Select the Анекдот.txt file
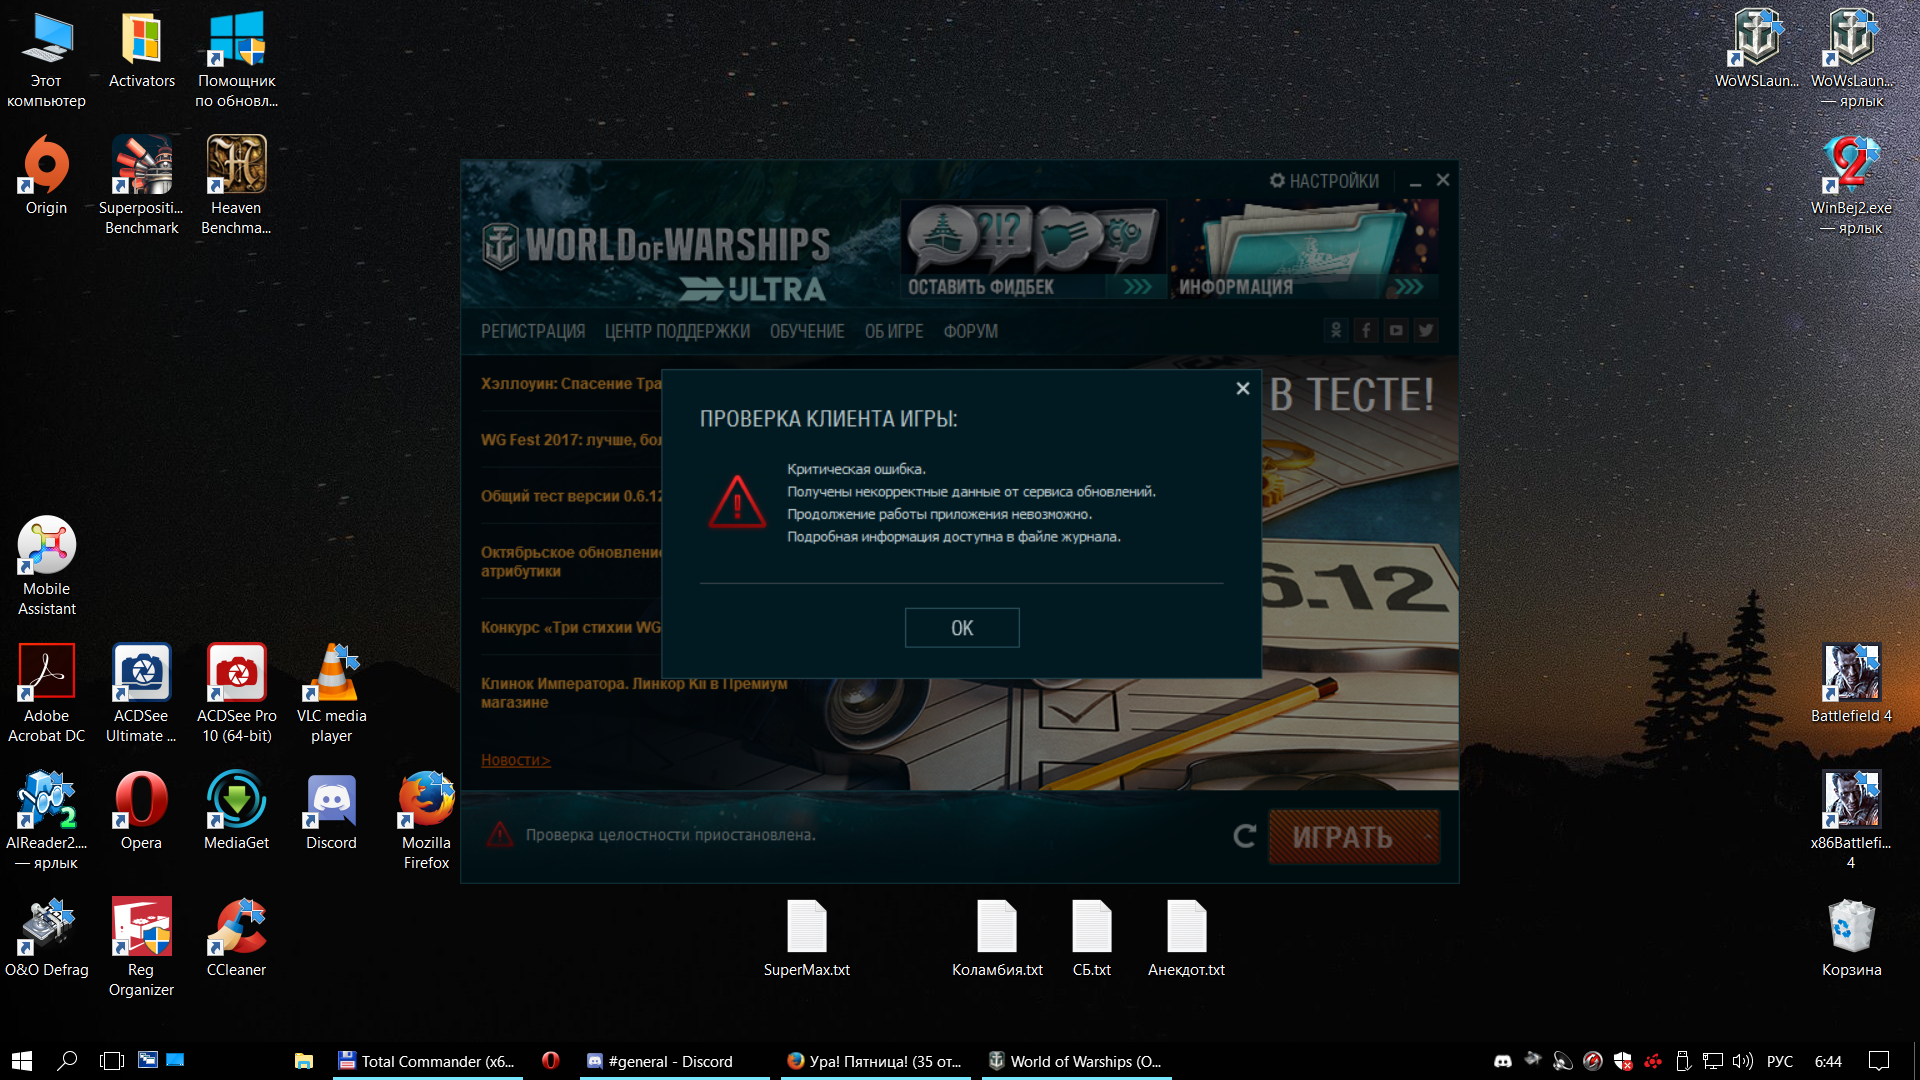The height and width of the screenshot is (1080, 1920). click(x=1186, y=938)
